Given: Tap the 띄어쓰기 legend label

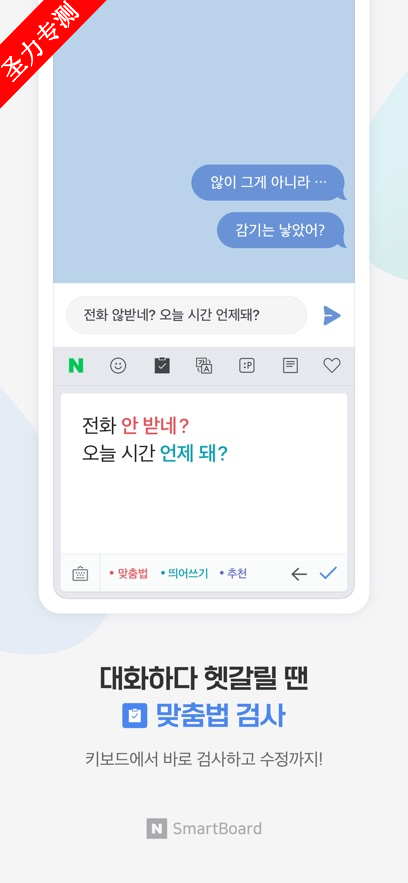Looking at the screenshot, I should point(185,574).
